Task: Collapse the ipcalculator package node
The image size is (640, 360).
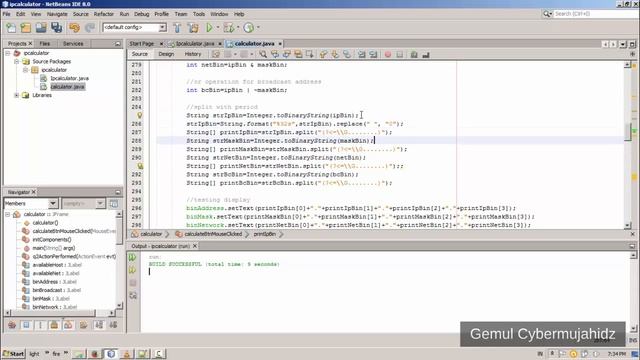Action: [x=25, y=70]
